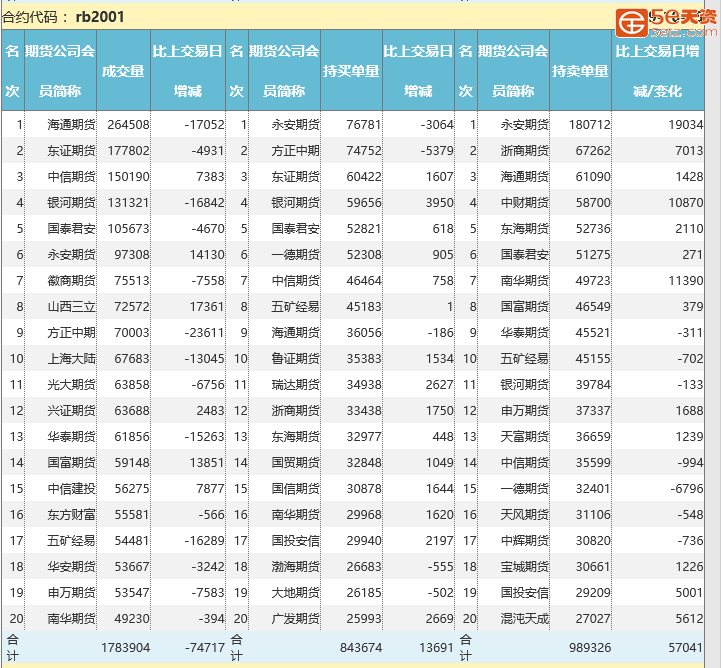The width and height of the screenshot is (723, 668).
Task: Click total volume 1783904
Action: click(125, 648)
